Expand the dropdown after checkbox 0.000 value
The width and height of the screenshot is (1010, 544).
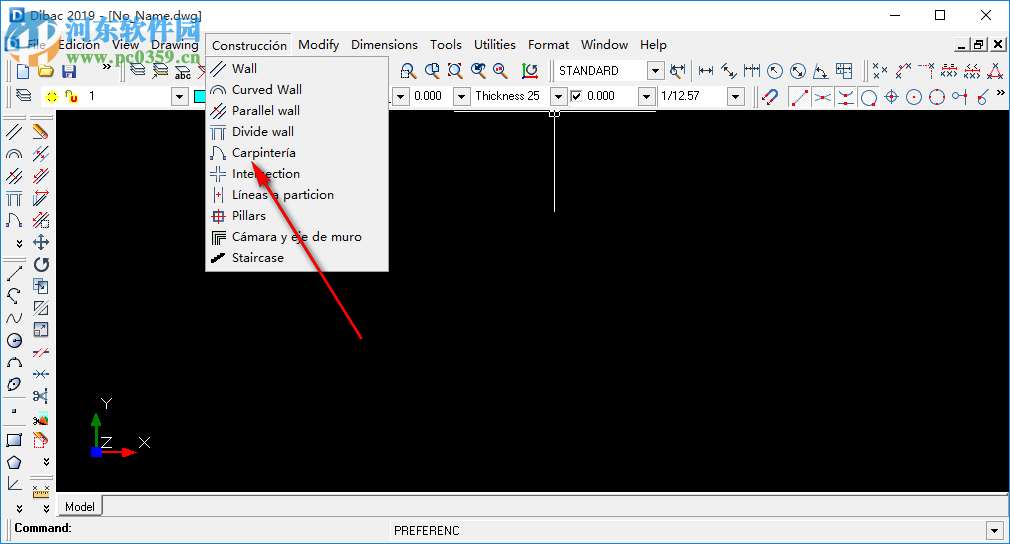pos(646,97)
